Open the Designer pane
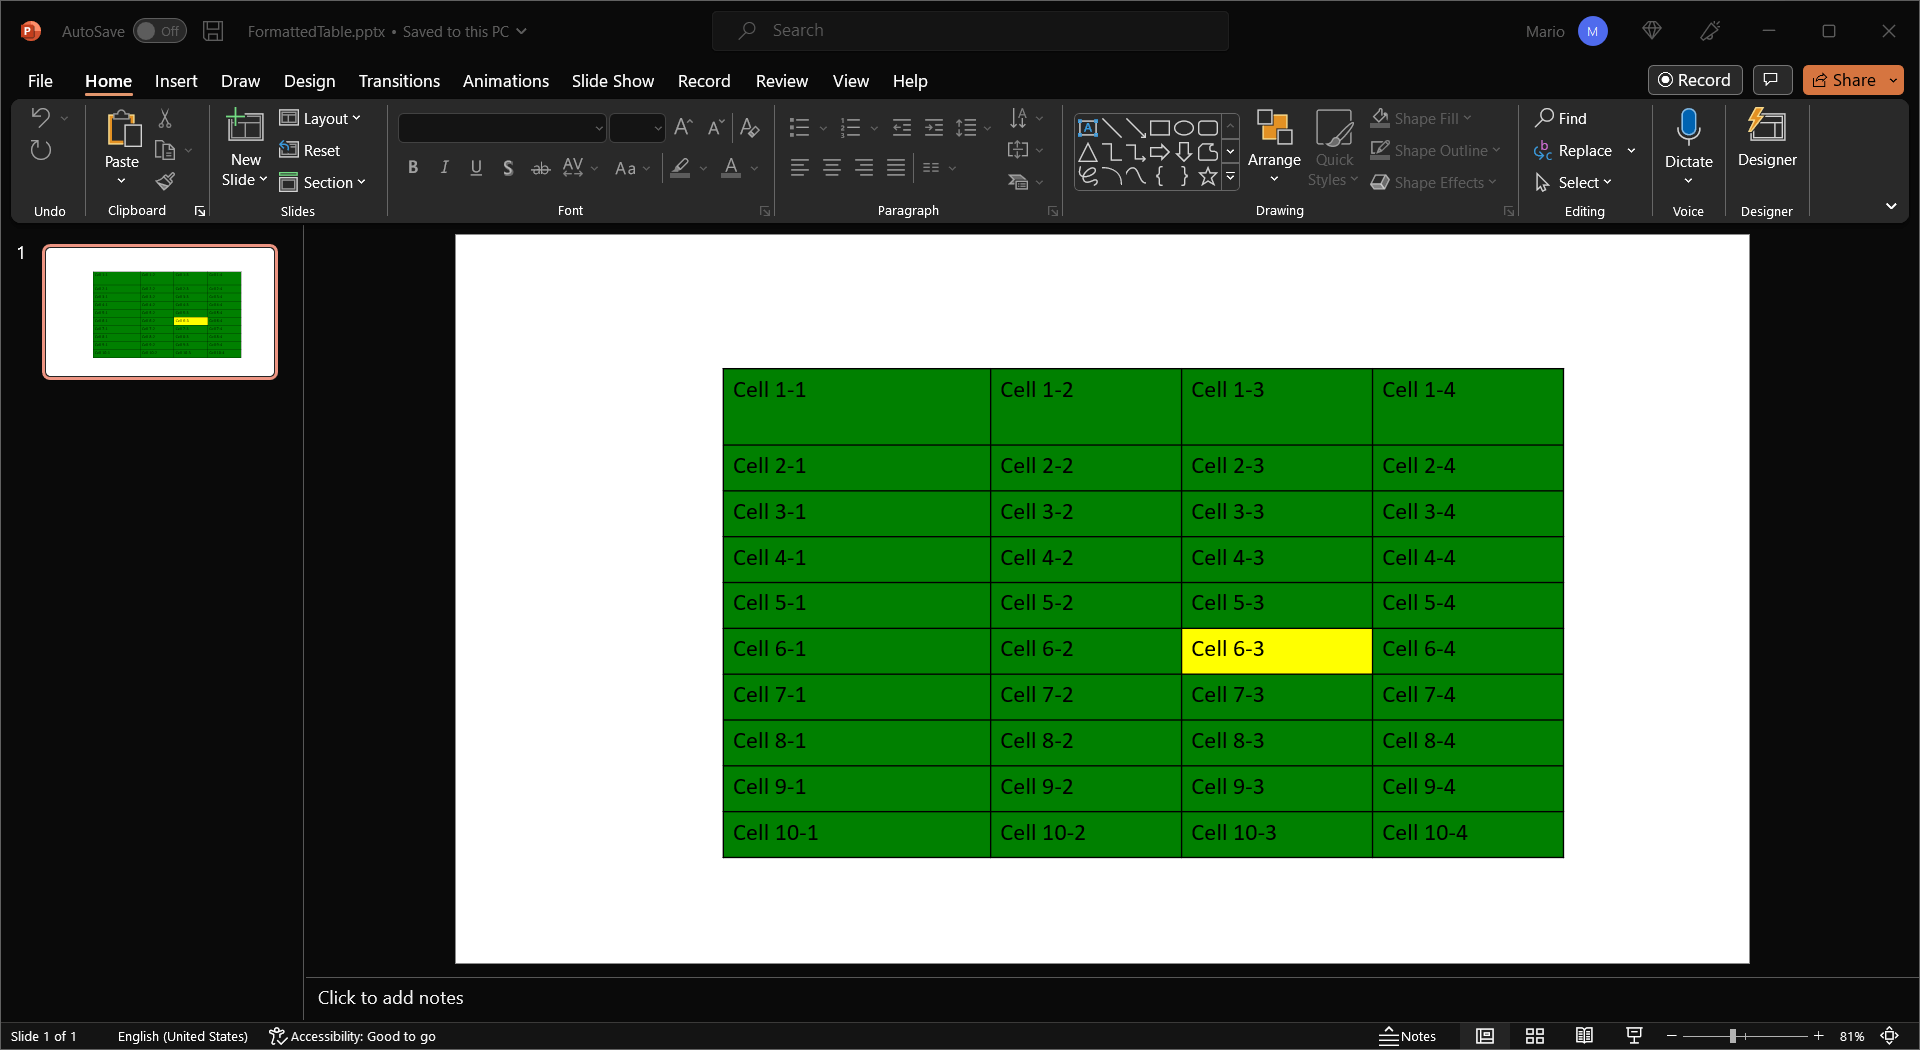This screenshot has width=1920, height=1050. [x=1766, y=138]
